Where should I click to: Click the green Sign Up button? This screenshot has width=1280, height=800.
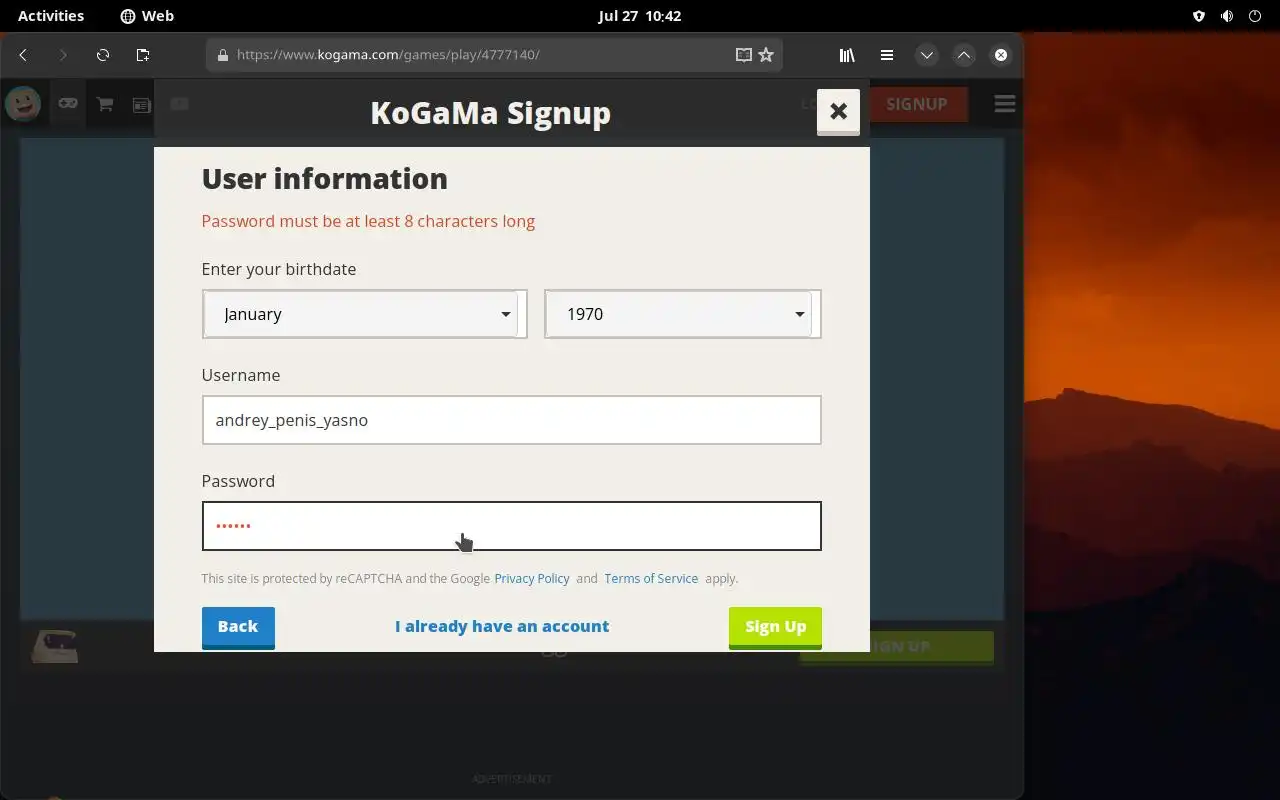pos(775,627)
